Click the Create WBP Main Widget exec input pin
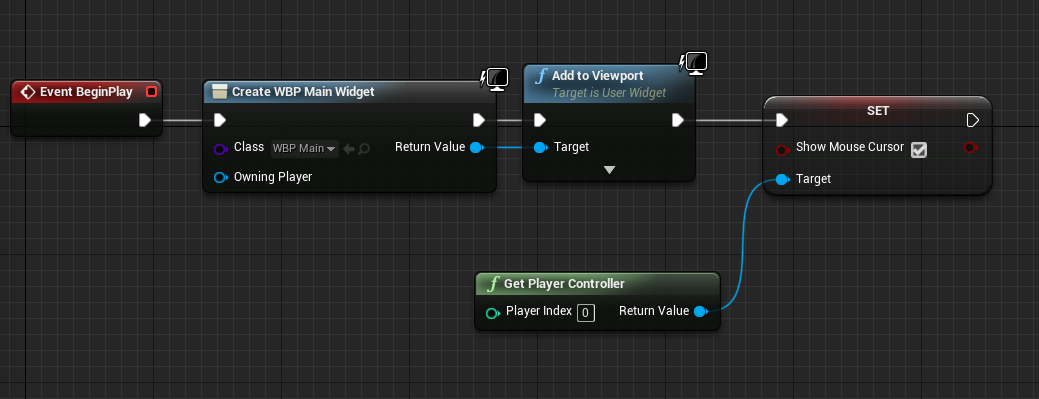 pos(220,120)
